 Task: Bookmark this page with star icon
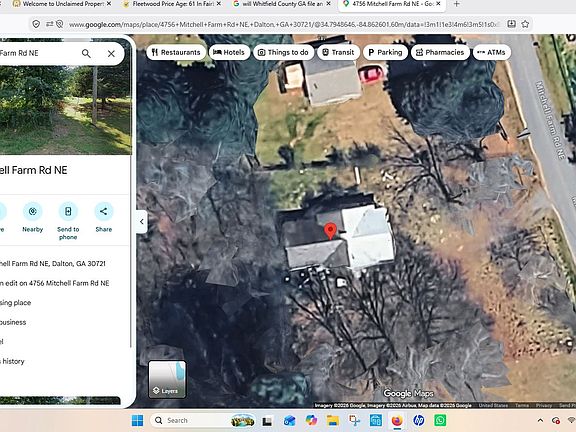point(525,24)
